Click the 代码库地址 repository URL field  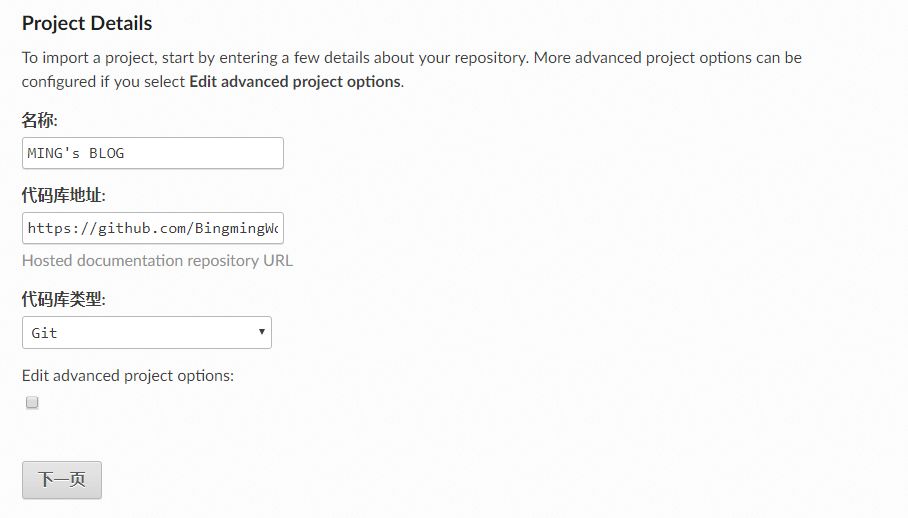click(152, 228)
